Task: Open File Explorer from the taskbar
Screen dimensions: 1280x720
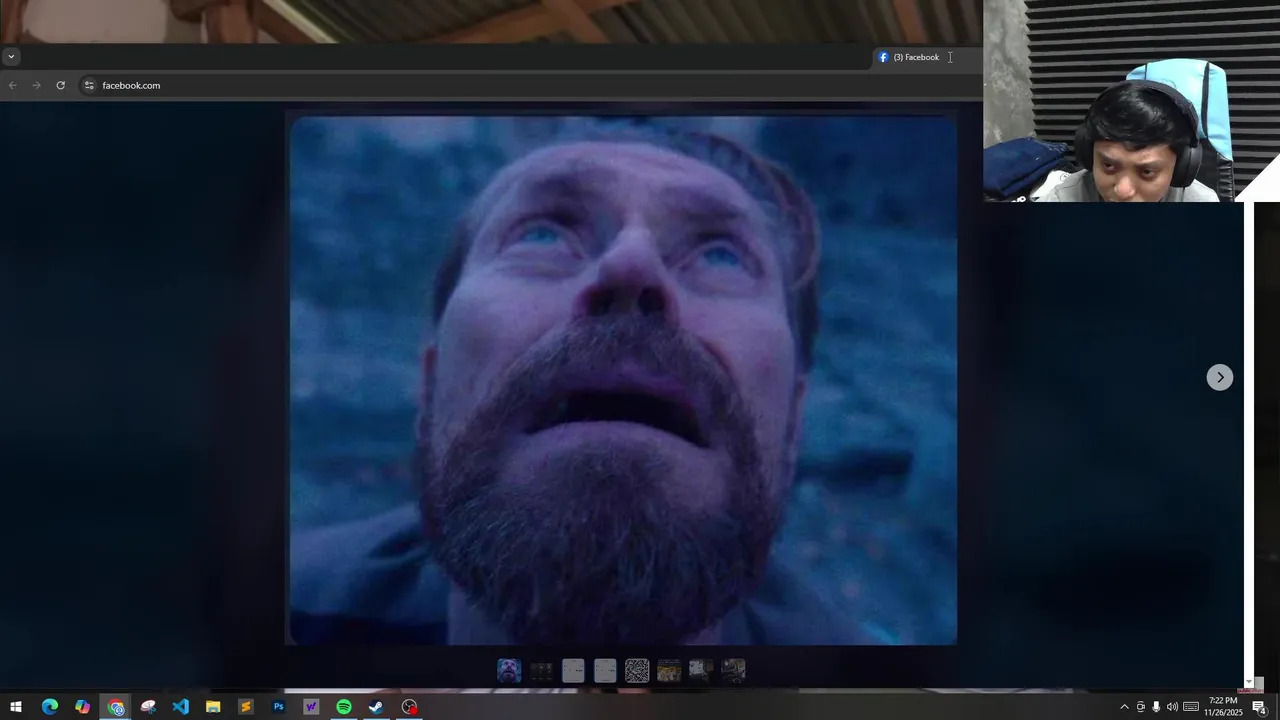Action: (x=213, y=707)
